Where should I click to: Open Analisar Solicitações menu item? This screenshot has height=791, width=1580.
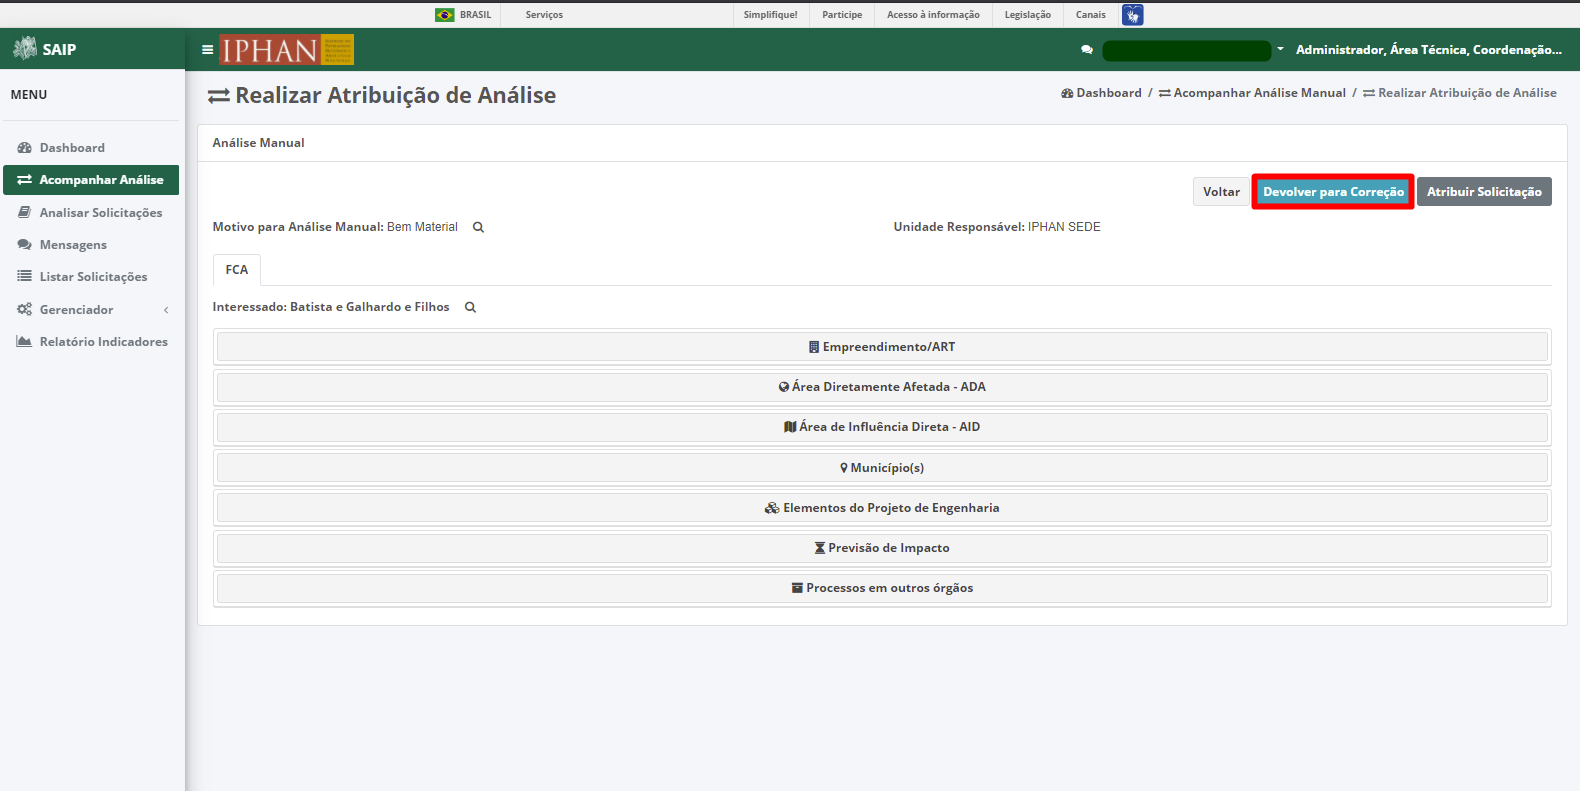pos(92,213)
